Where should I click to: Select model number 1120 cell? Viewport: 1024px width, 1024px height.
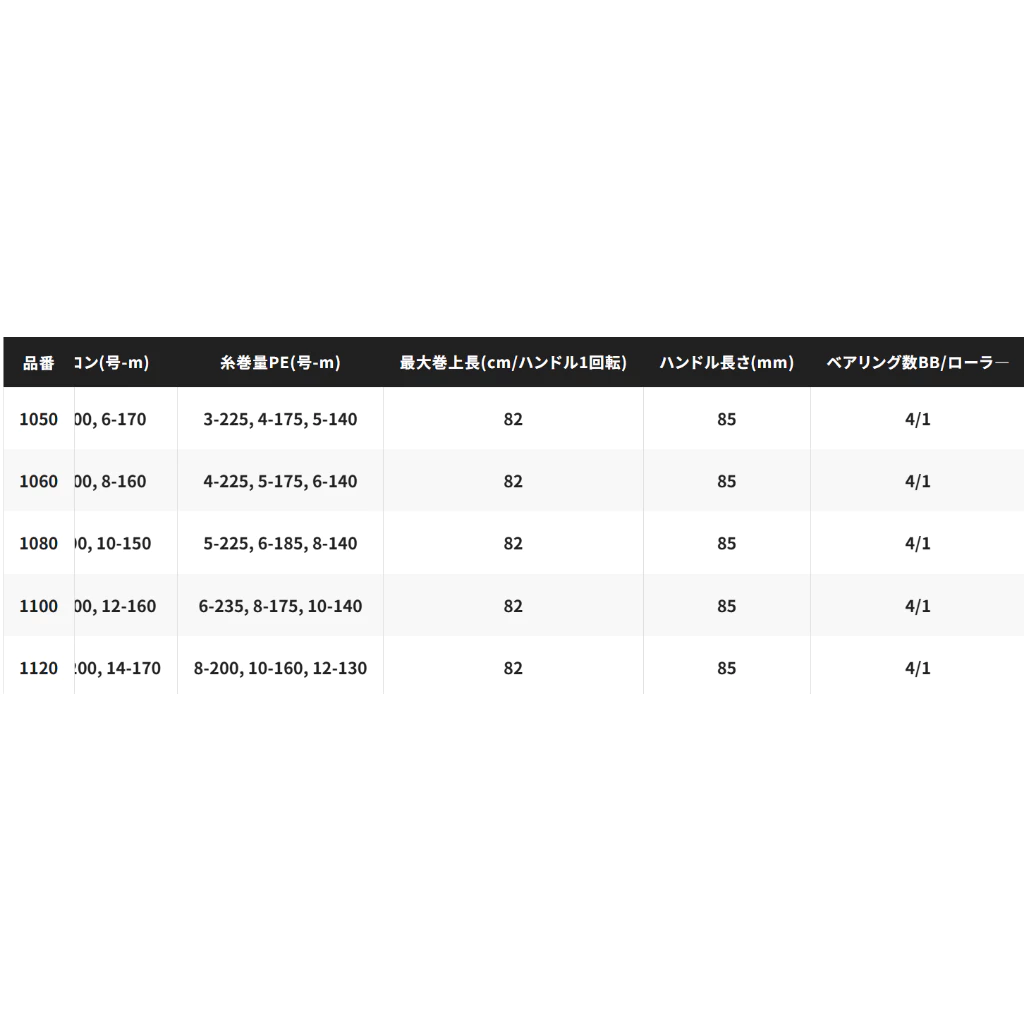coord(38,668)
